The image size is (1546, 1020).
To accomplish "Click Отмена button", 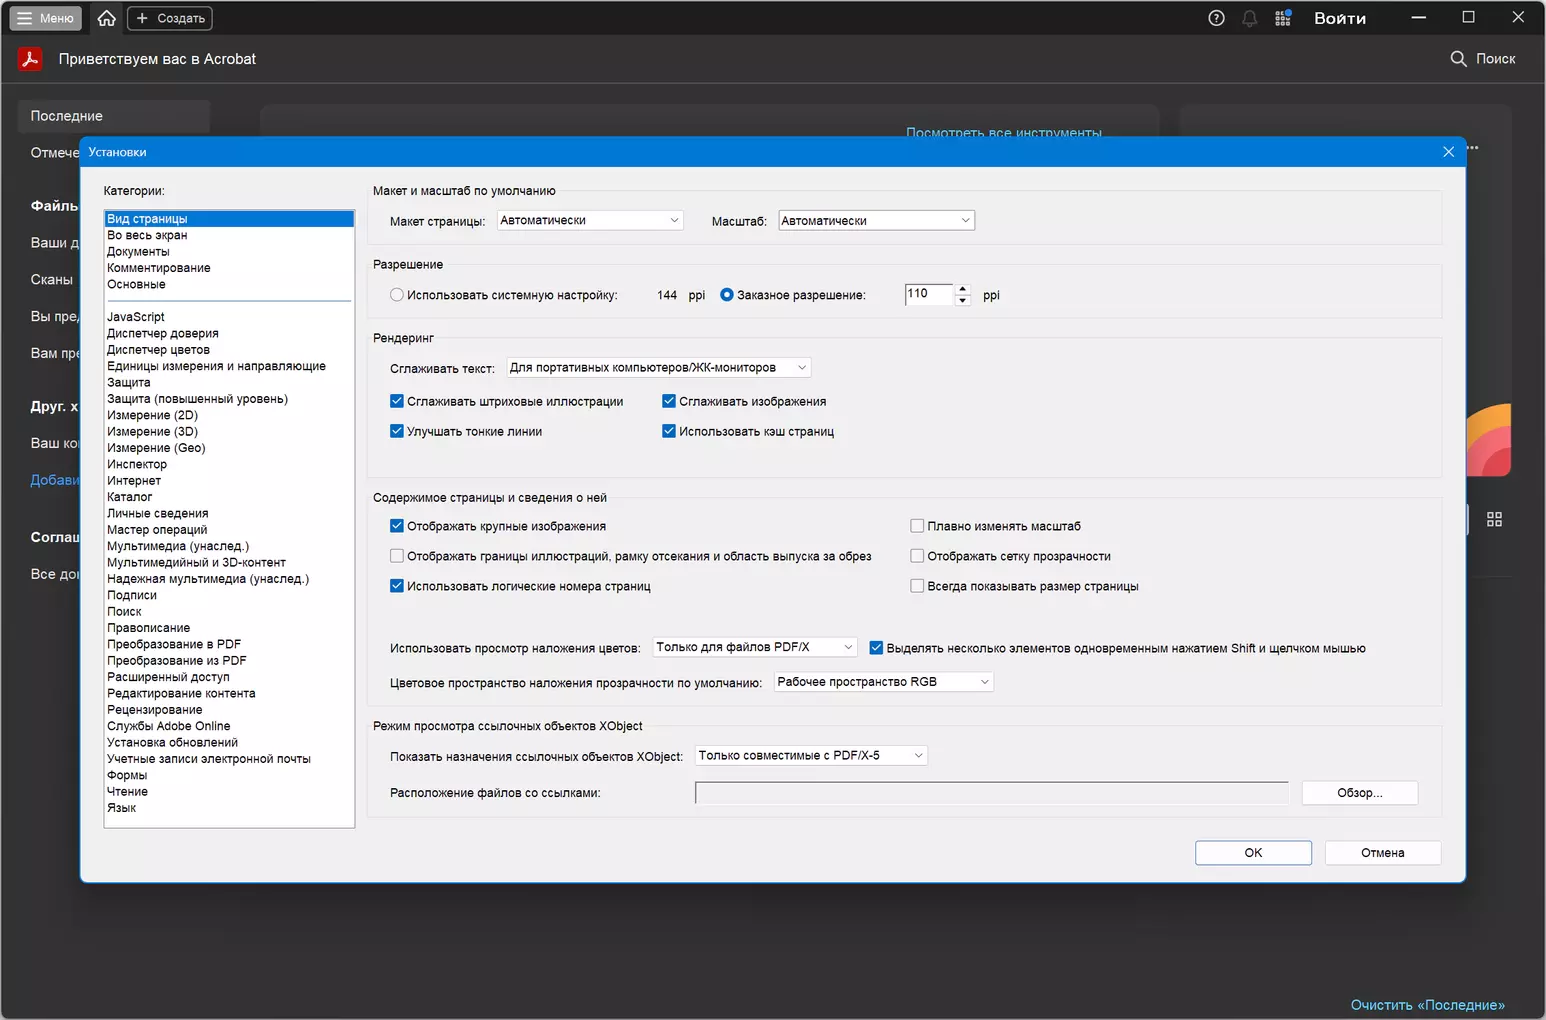I will pos(1383,853).
